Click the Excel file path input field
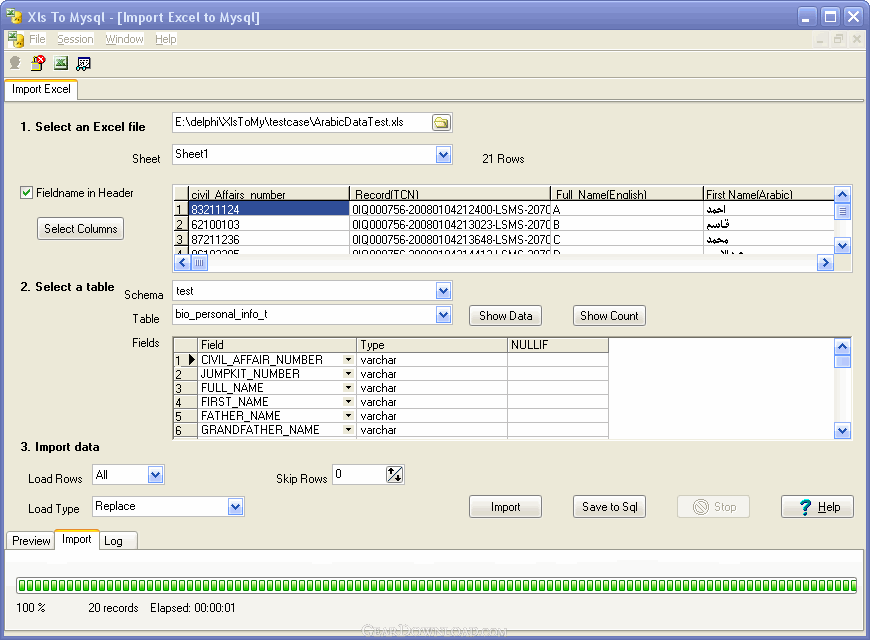The height and width of the screenshot is (640, 870). (x=302, y=123)
